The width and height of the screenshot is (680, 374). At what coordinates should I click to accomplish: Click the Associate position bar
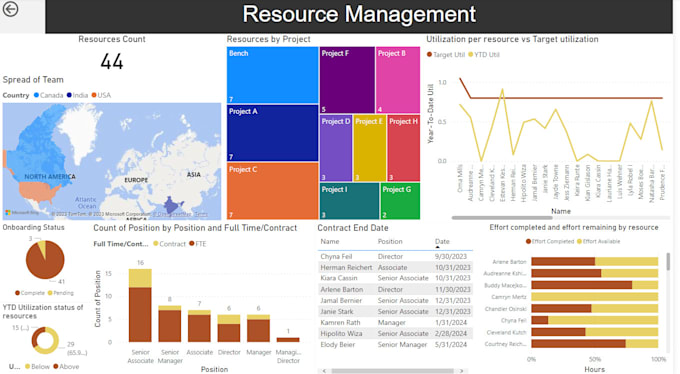tap(199, 326)
